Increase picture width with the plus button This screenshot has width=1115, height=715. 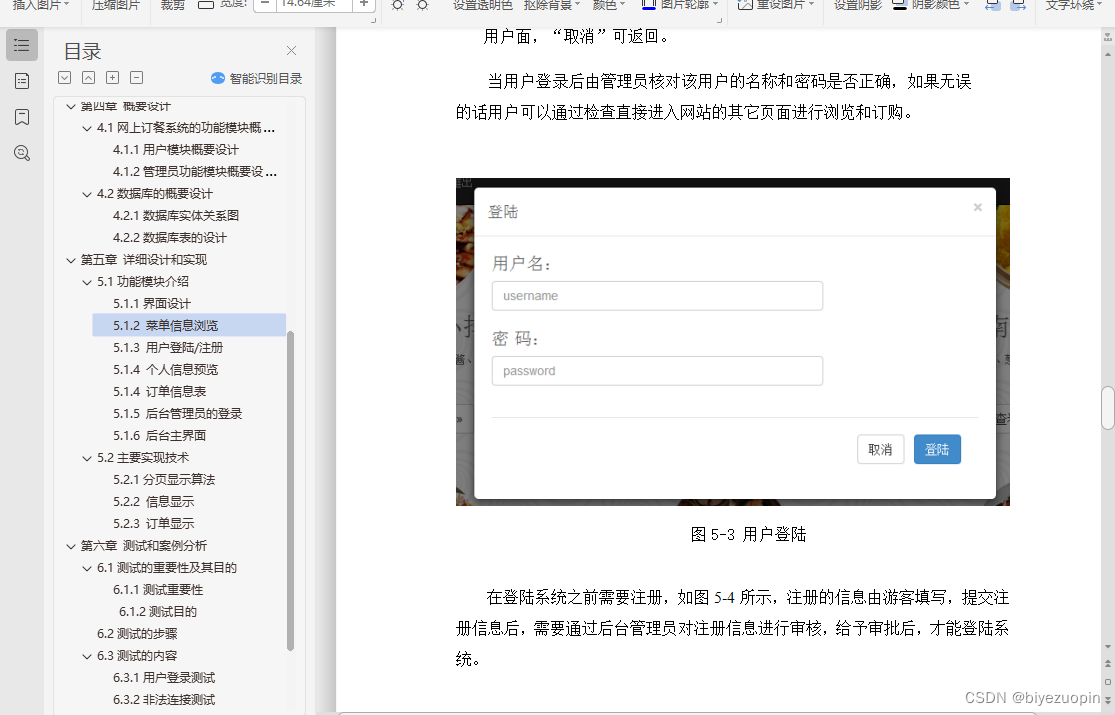pos(363,4)
